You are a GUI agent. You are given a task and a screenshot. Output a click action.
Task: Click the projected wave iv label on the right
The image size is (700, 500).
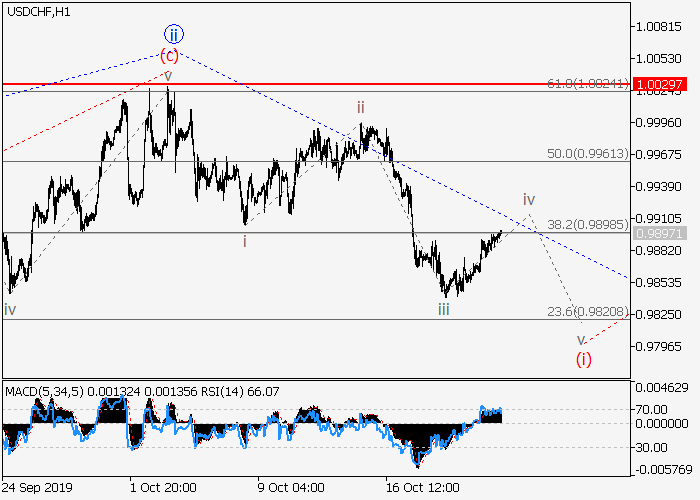pos(529,199)
